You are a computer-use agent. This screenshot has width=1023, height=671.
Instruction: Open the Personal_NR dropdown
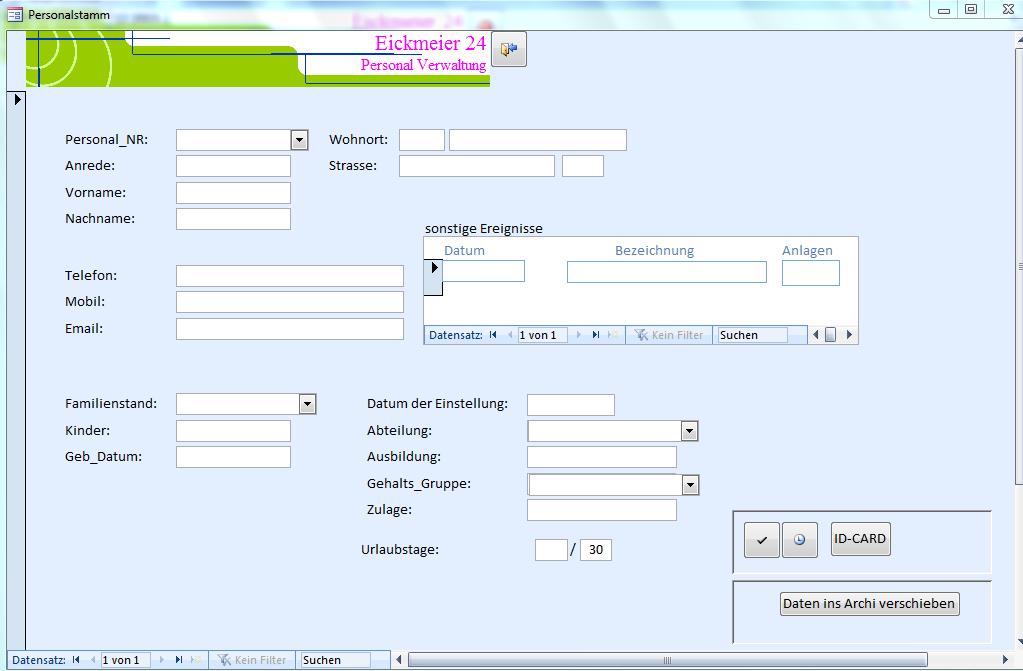coord(299,140)
